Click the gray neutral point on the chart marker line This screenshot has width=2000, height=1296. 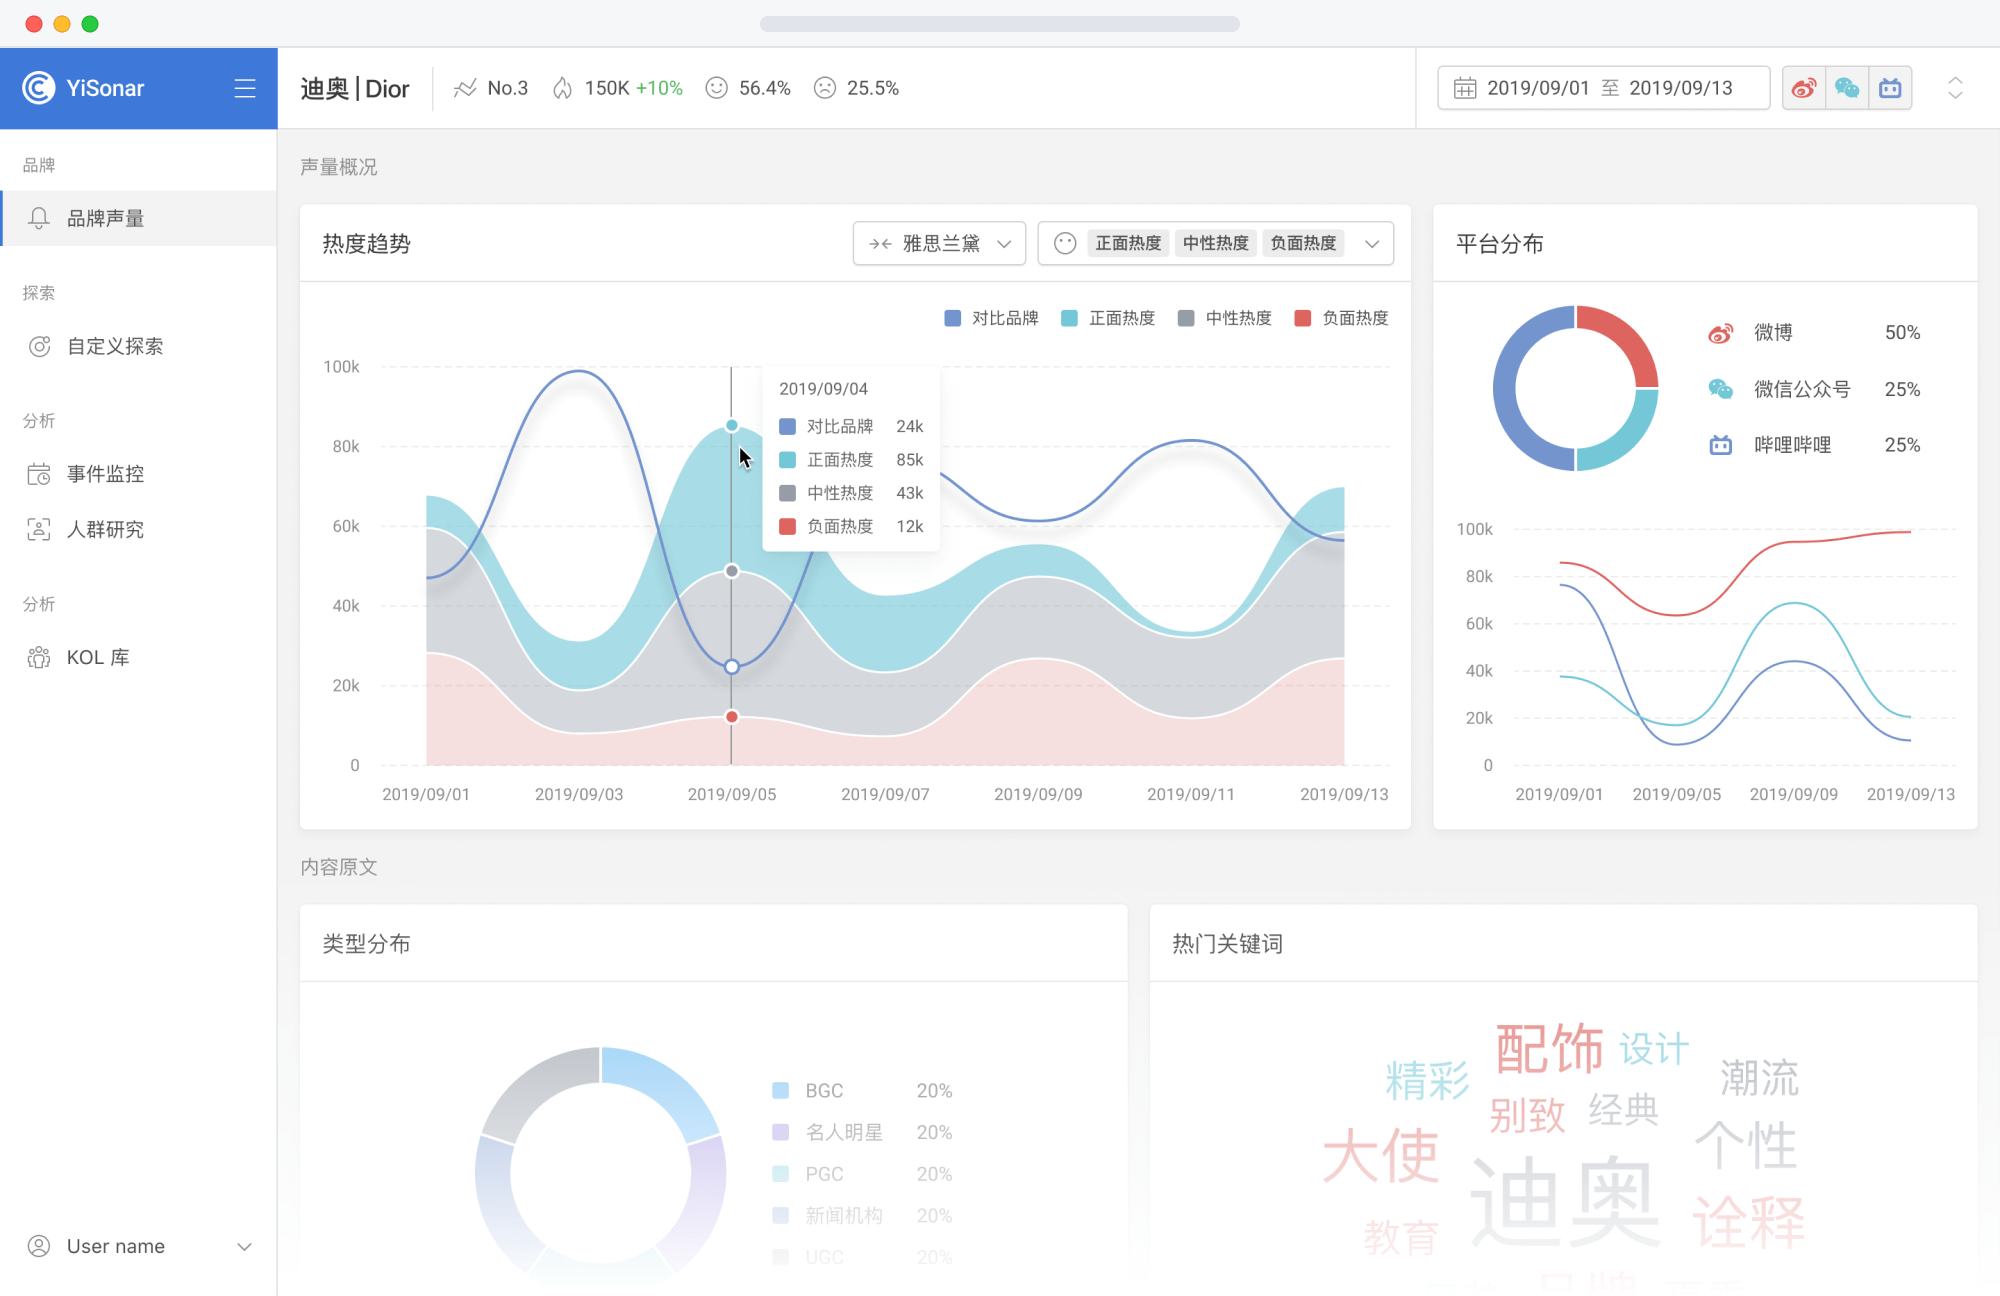pyautogui.click(x=732, y=571)
